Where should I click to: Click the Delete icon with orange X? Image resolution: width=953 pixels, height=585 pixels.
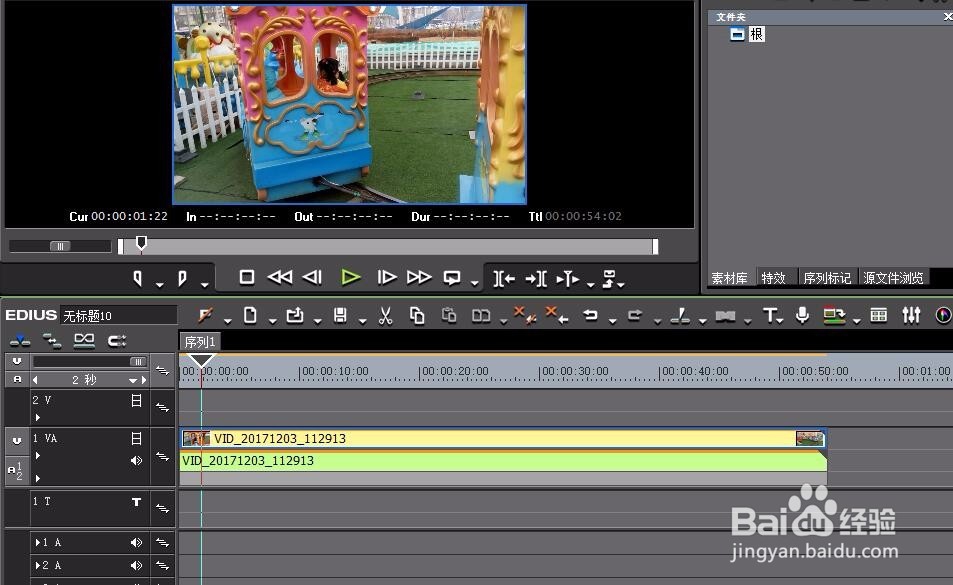[525, 315]
